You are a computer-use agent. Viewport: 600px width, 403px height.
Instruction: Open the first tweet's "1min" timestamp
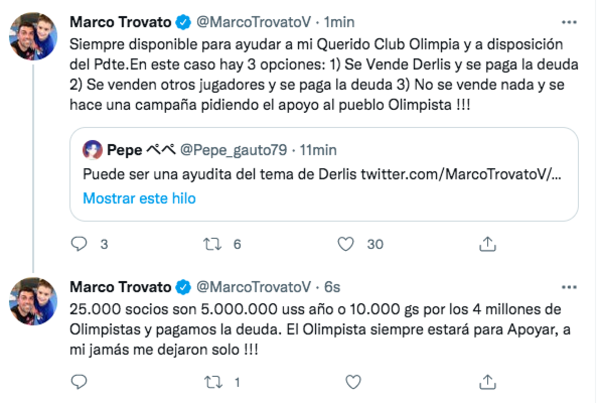pos(341,20)
